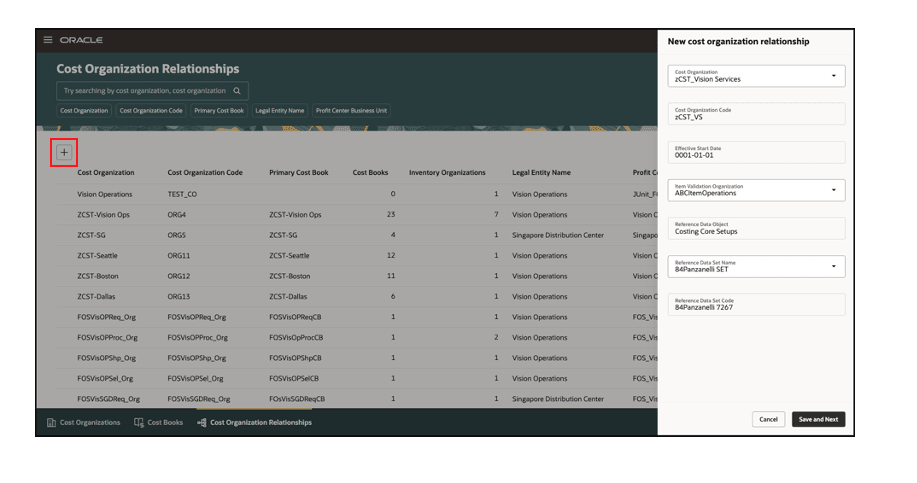Viewport: 917px width, 483px height.
Task: Select the FOSVisSGDReq_Org cost organization cell
Action: [x=108, y=399]
